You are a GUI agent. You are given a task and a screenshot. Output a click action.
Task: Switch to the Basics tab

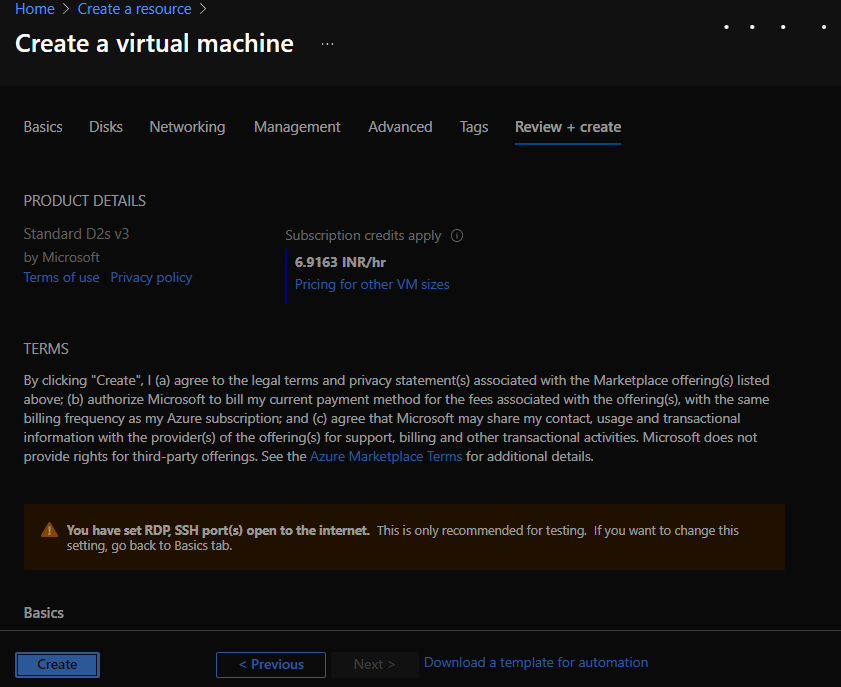[x=42, y=127]
